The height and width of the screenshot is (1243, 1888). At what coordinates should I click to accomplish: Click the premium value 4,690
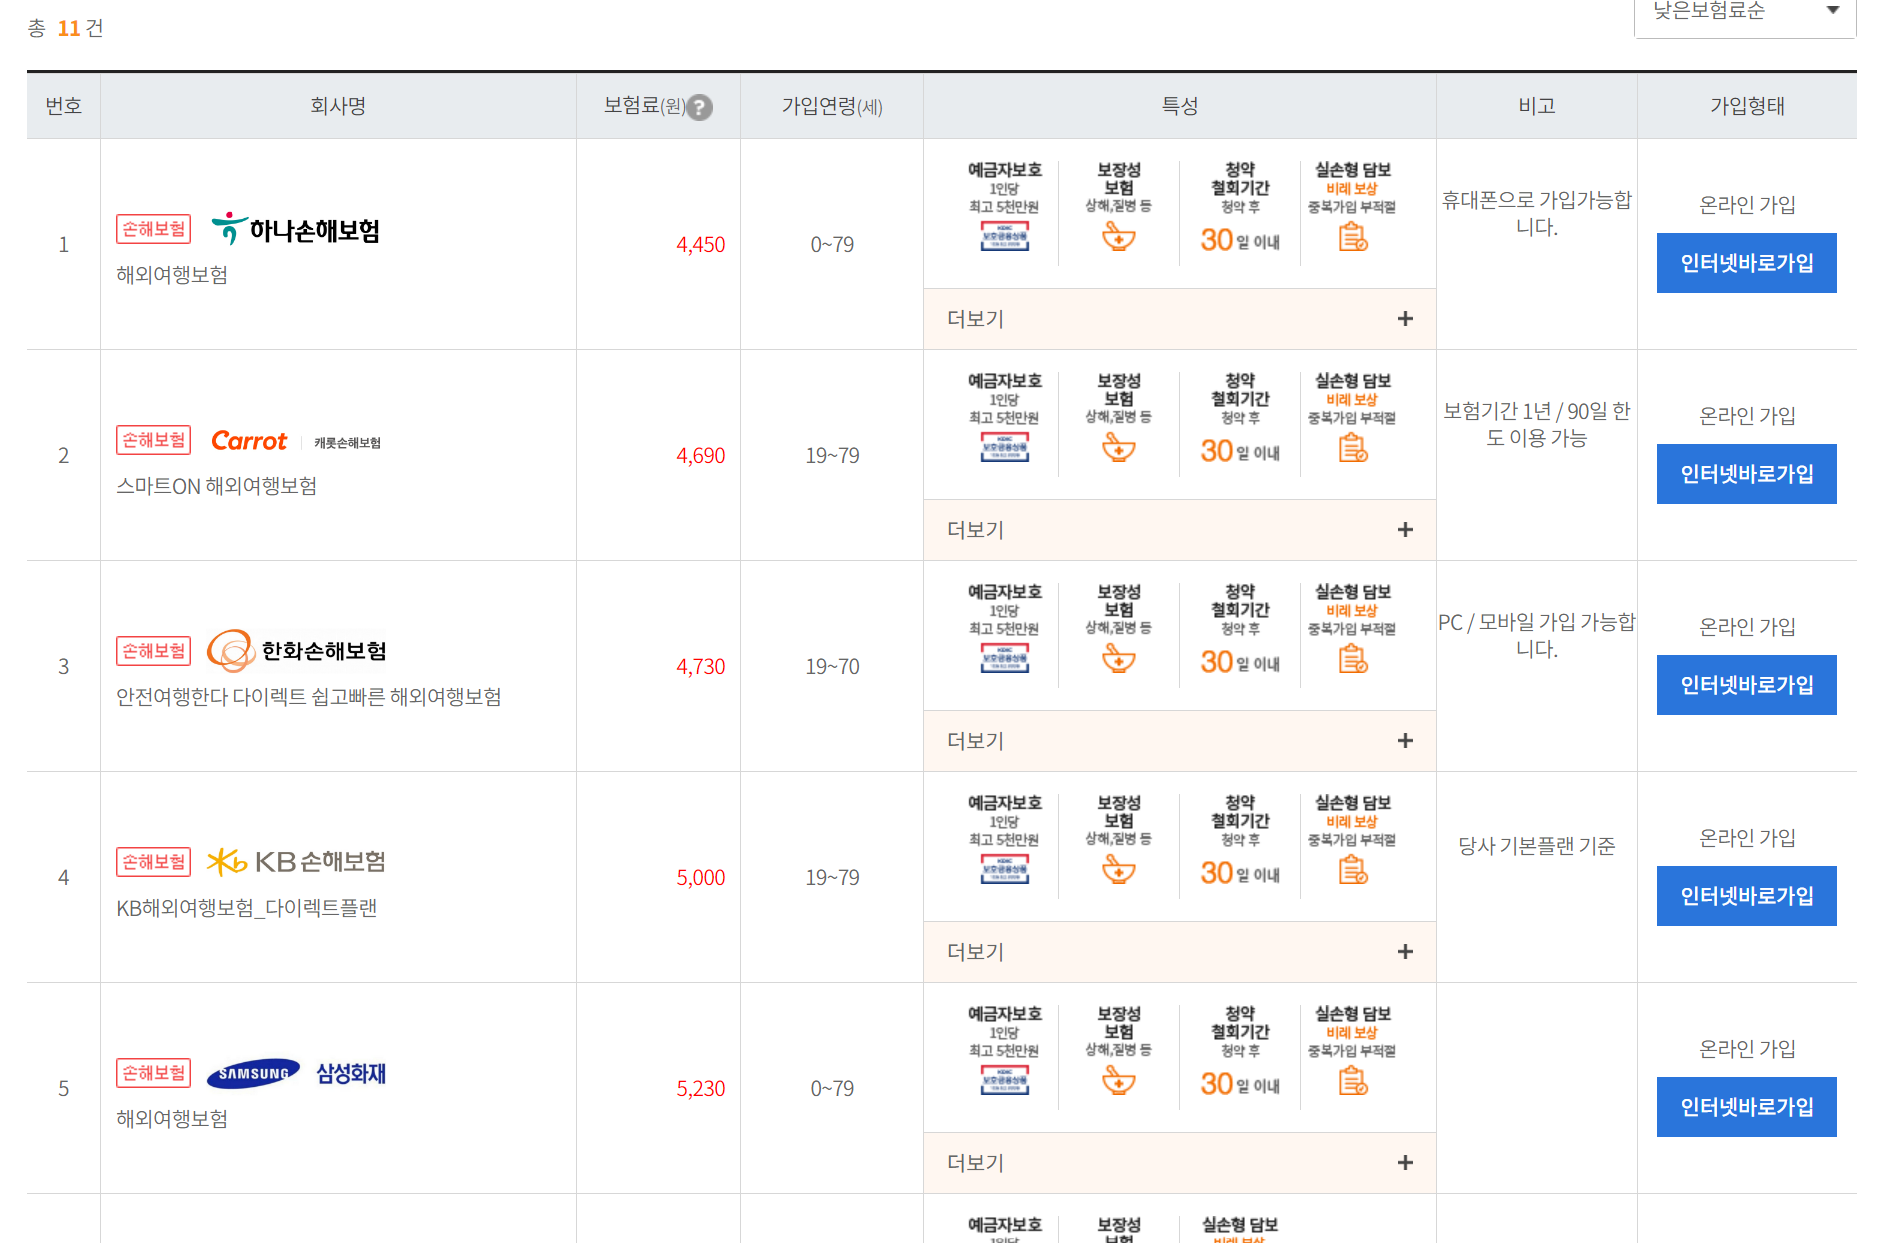700,456
